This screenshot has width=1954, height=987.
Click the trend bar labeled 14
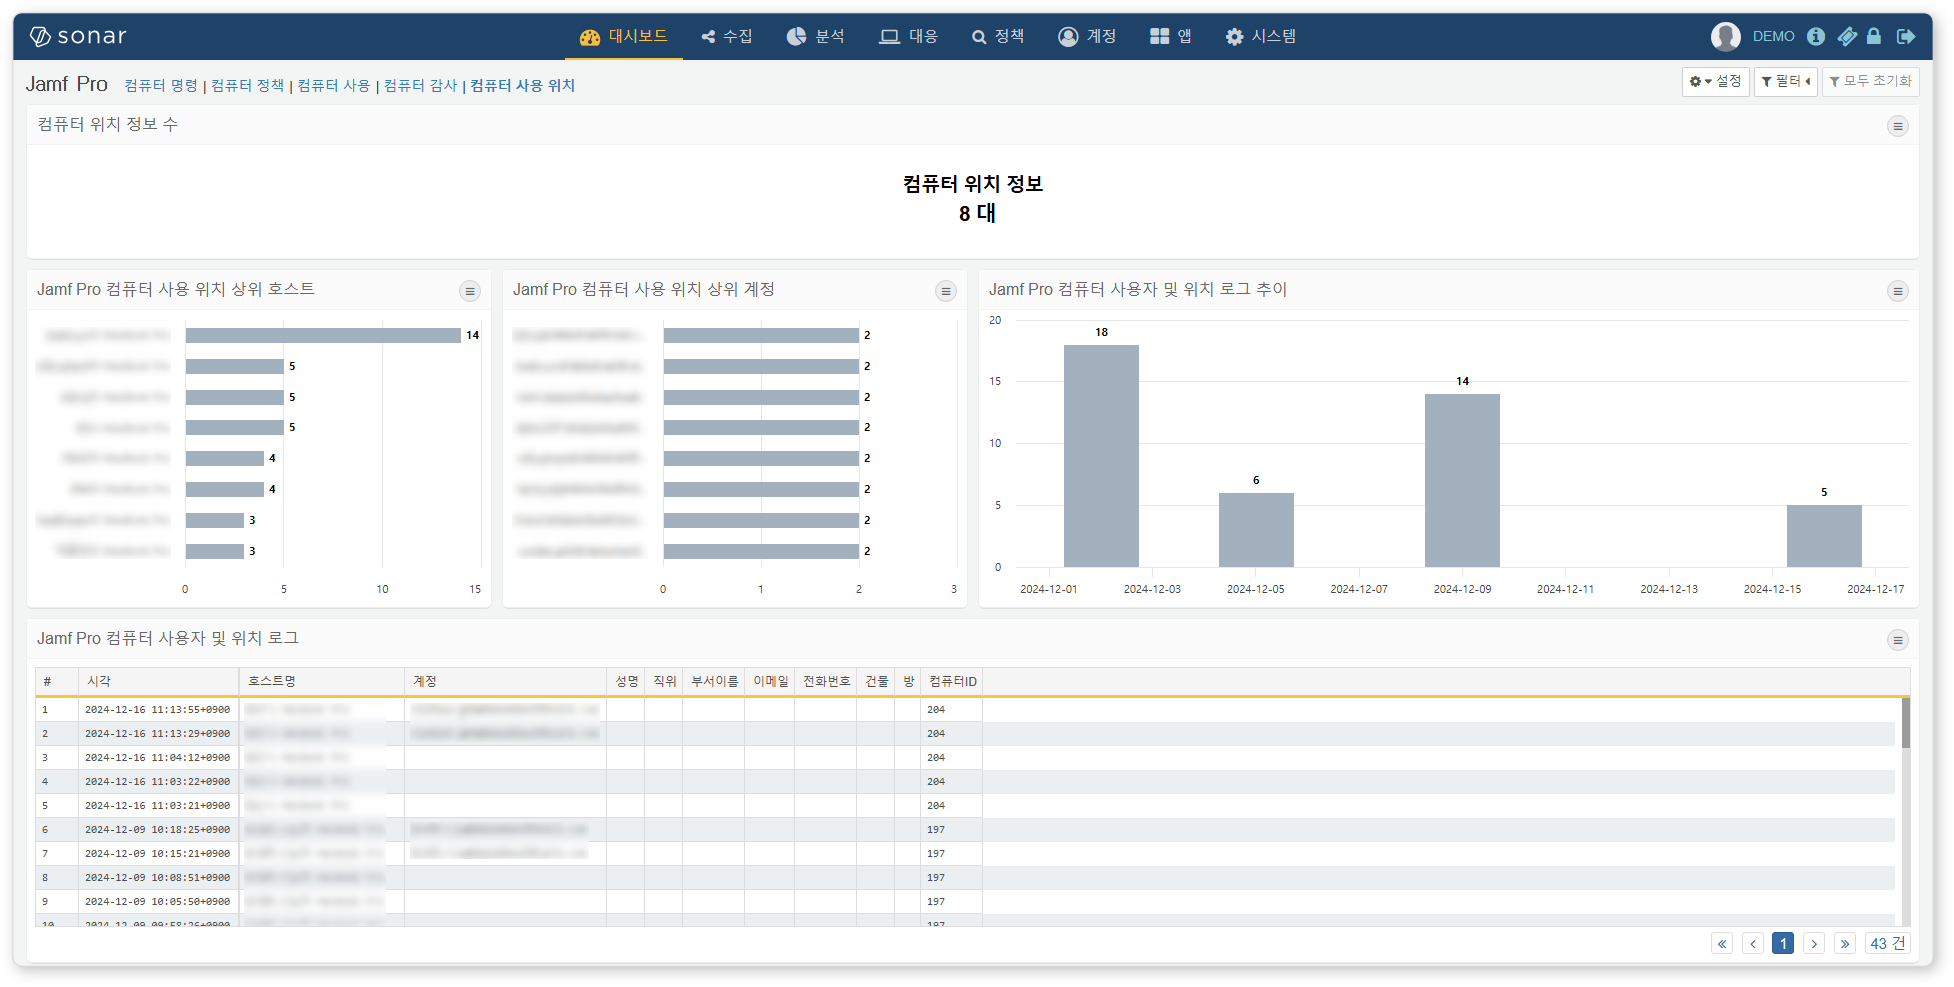(1462, 480)
